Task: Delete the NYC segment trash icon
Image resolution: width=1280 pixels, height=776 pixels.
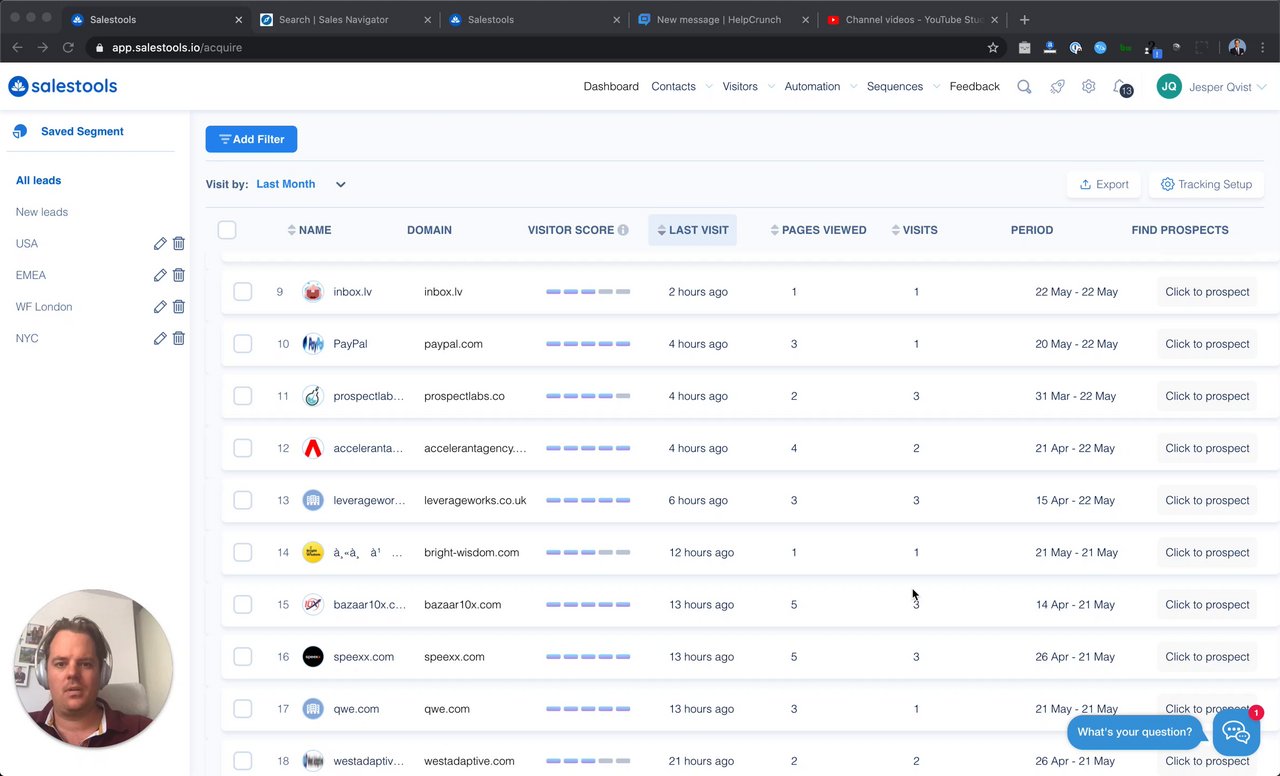Action: pyautogui.click(x=179, y=339)
